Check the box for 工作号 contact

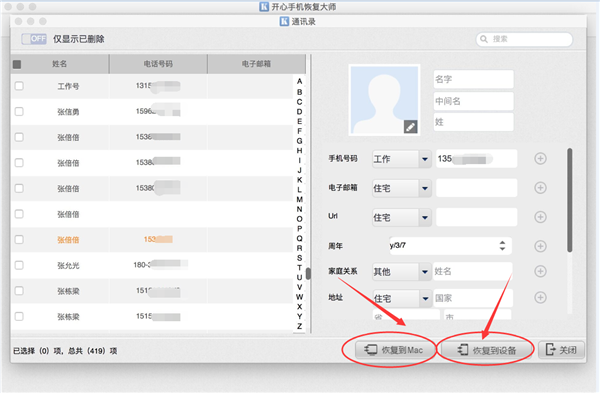point(19,86)
